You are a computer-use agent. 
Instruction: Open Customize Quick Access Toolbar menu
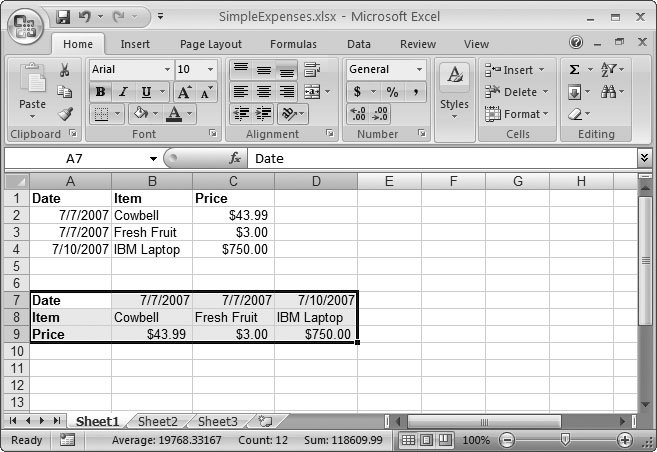click(x=160, y=17)
